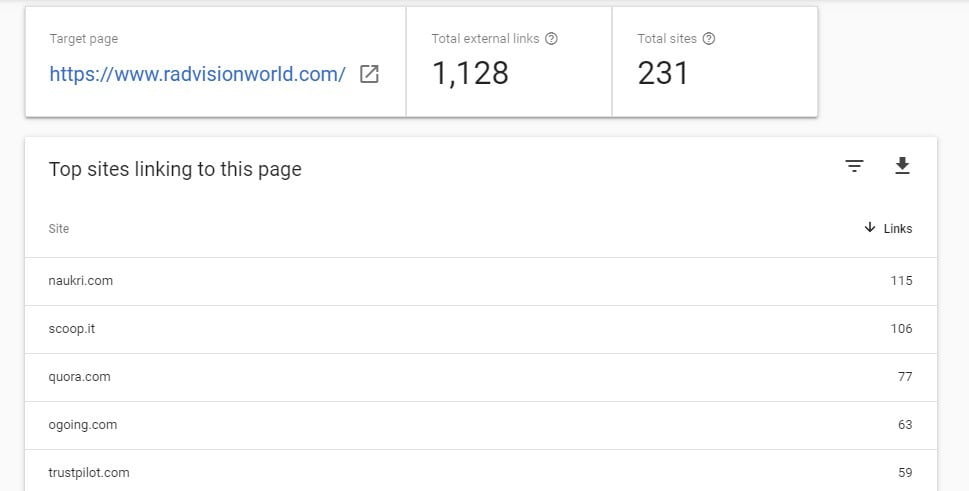The width and height of the screenshot is (969, 491).
Task: Click the 106 links count for scoop.it
Action: 901,329
